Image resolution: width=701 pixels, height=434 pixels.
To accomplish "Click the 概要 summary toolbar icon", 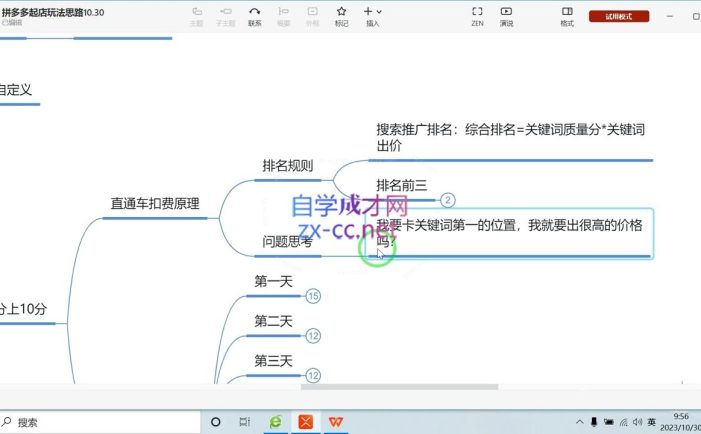I will click(x=283, y=12).
